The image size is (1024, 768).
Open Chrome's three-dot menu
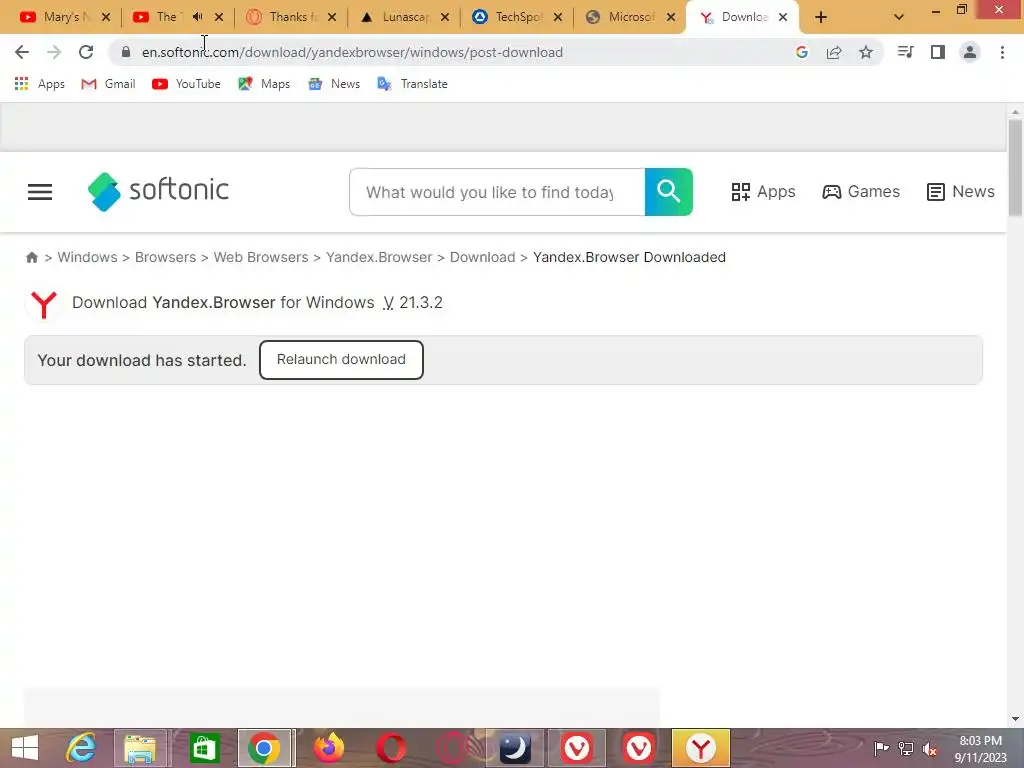[1002, 52]
